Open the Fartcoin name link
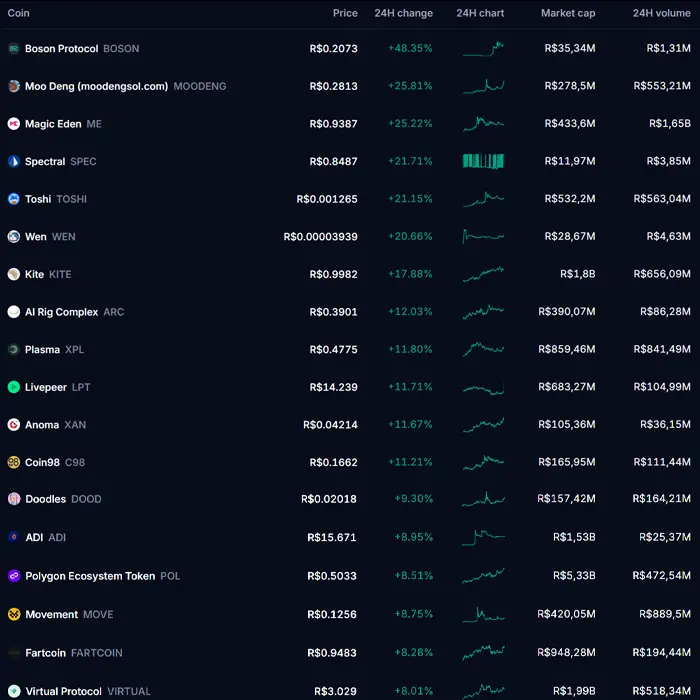Image resolution: width=700 pixels, height=700 pixels. click(45, 653)
